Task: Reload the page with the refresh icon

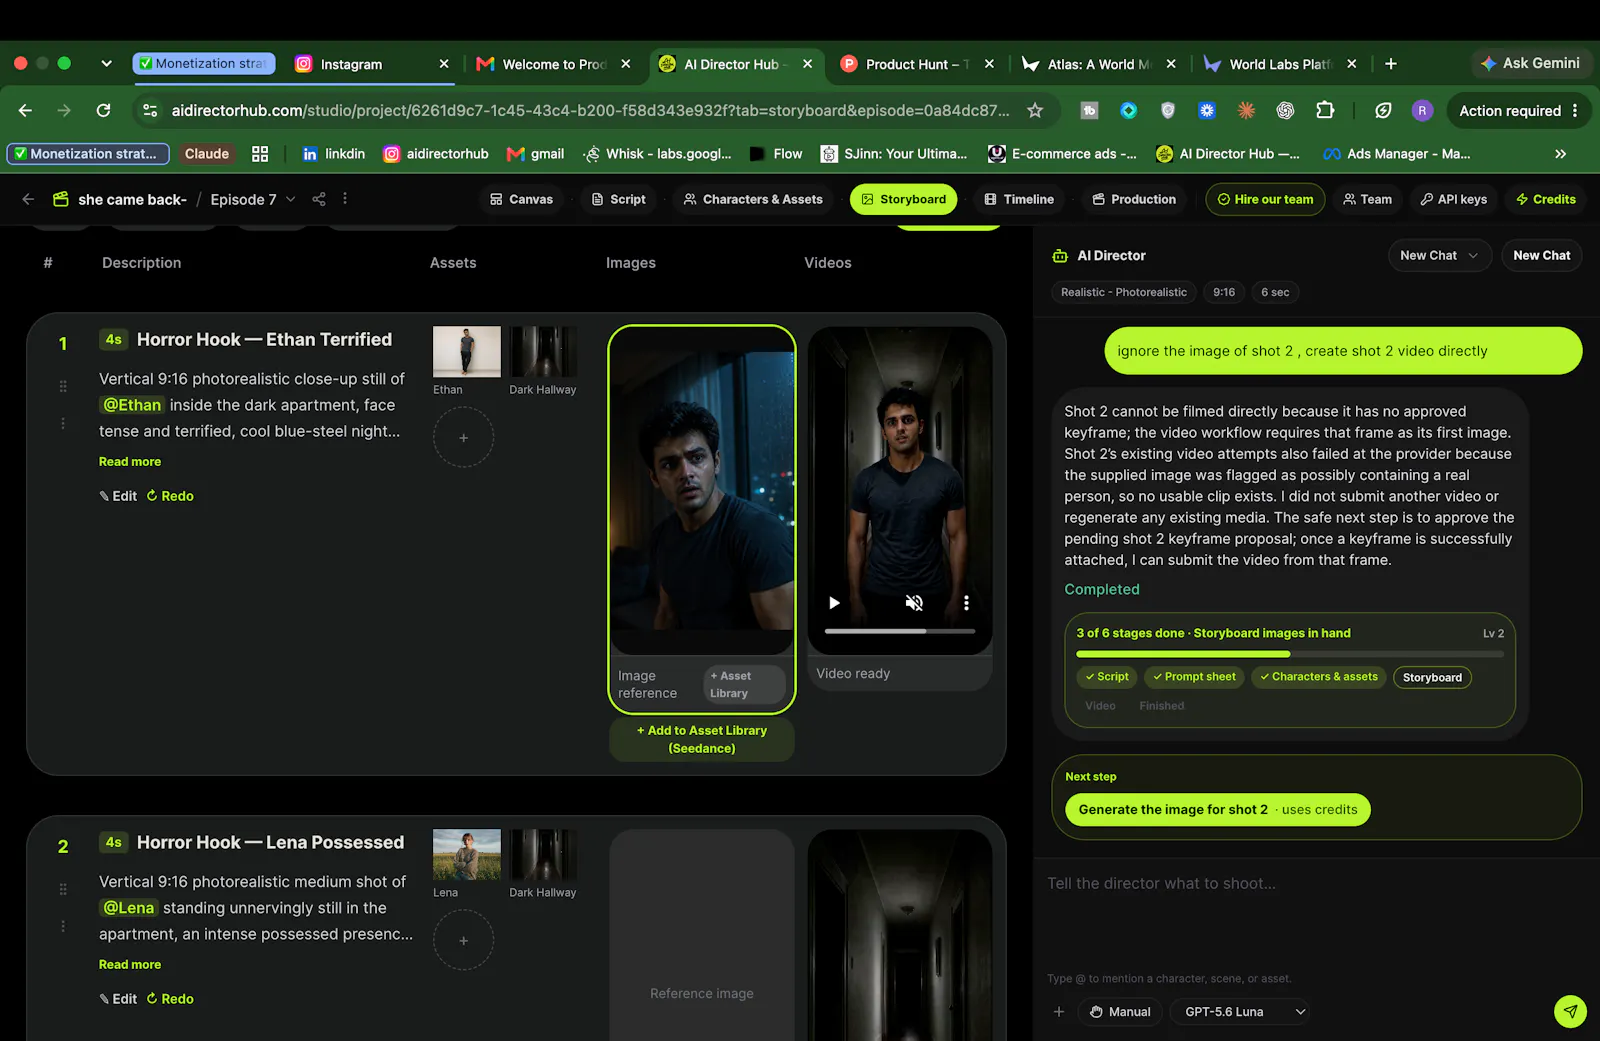Action: 103,111
